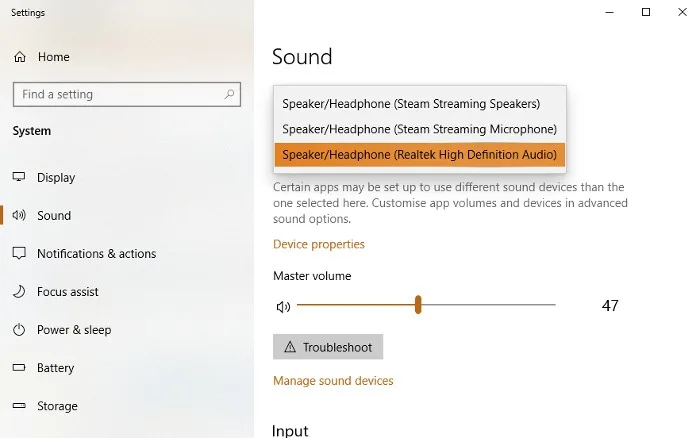Click the Focus assist moon icon
The height and width of the screenshot is (438, 700).
(x=19, y=292)
